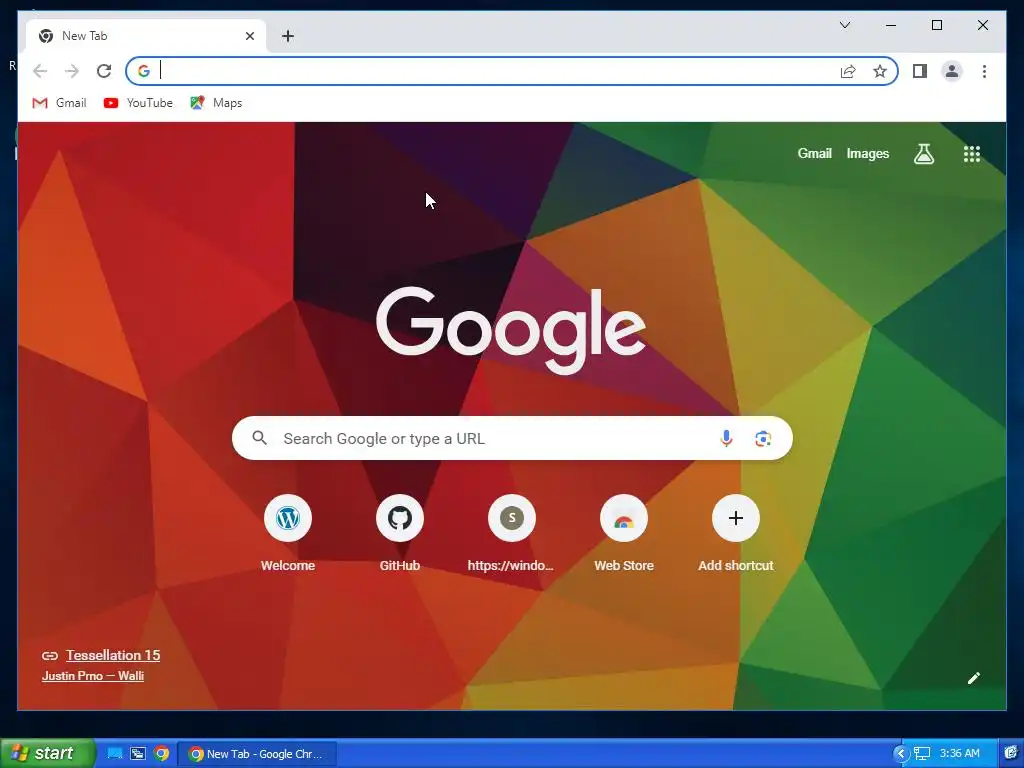The height and width of the screenshot is (768, 1024).
Task: Click the browser Back arrow
Action: click(x=40, y=71)
